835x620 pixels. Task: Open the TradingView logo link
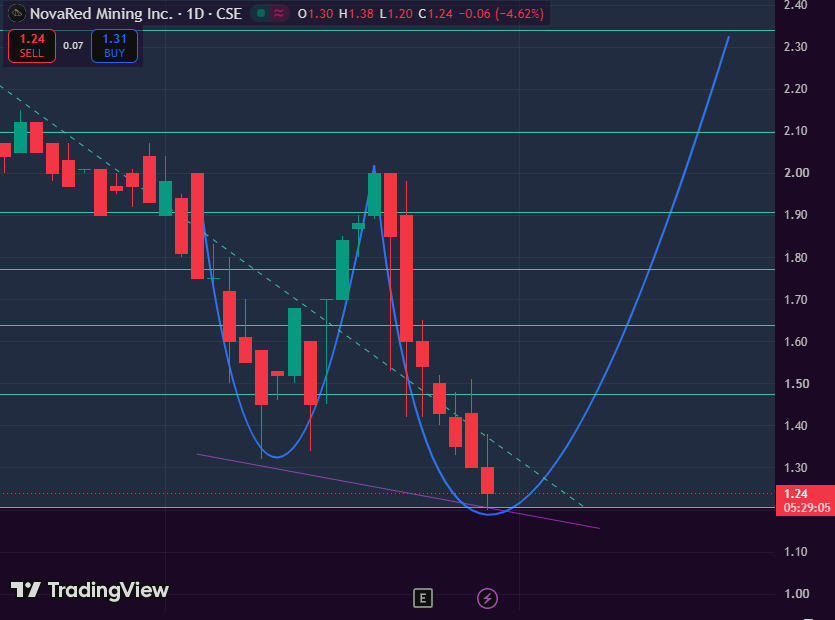[89, 590]
